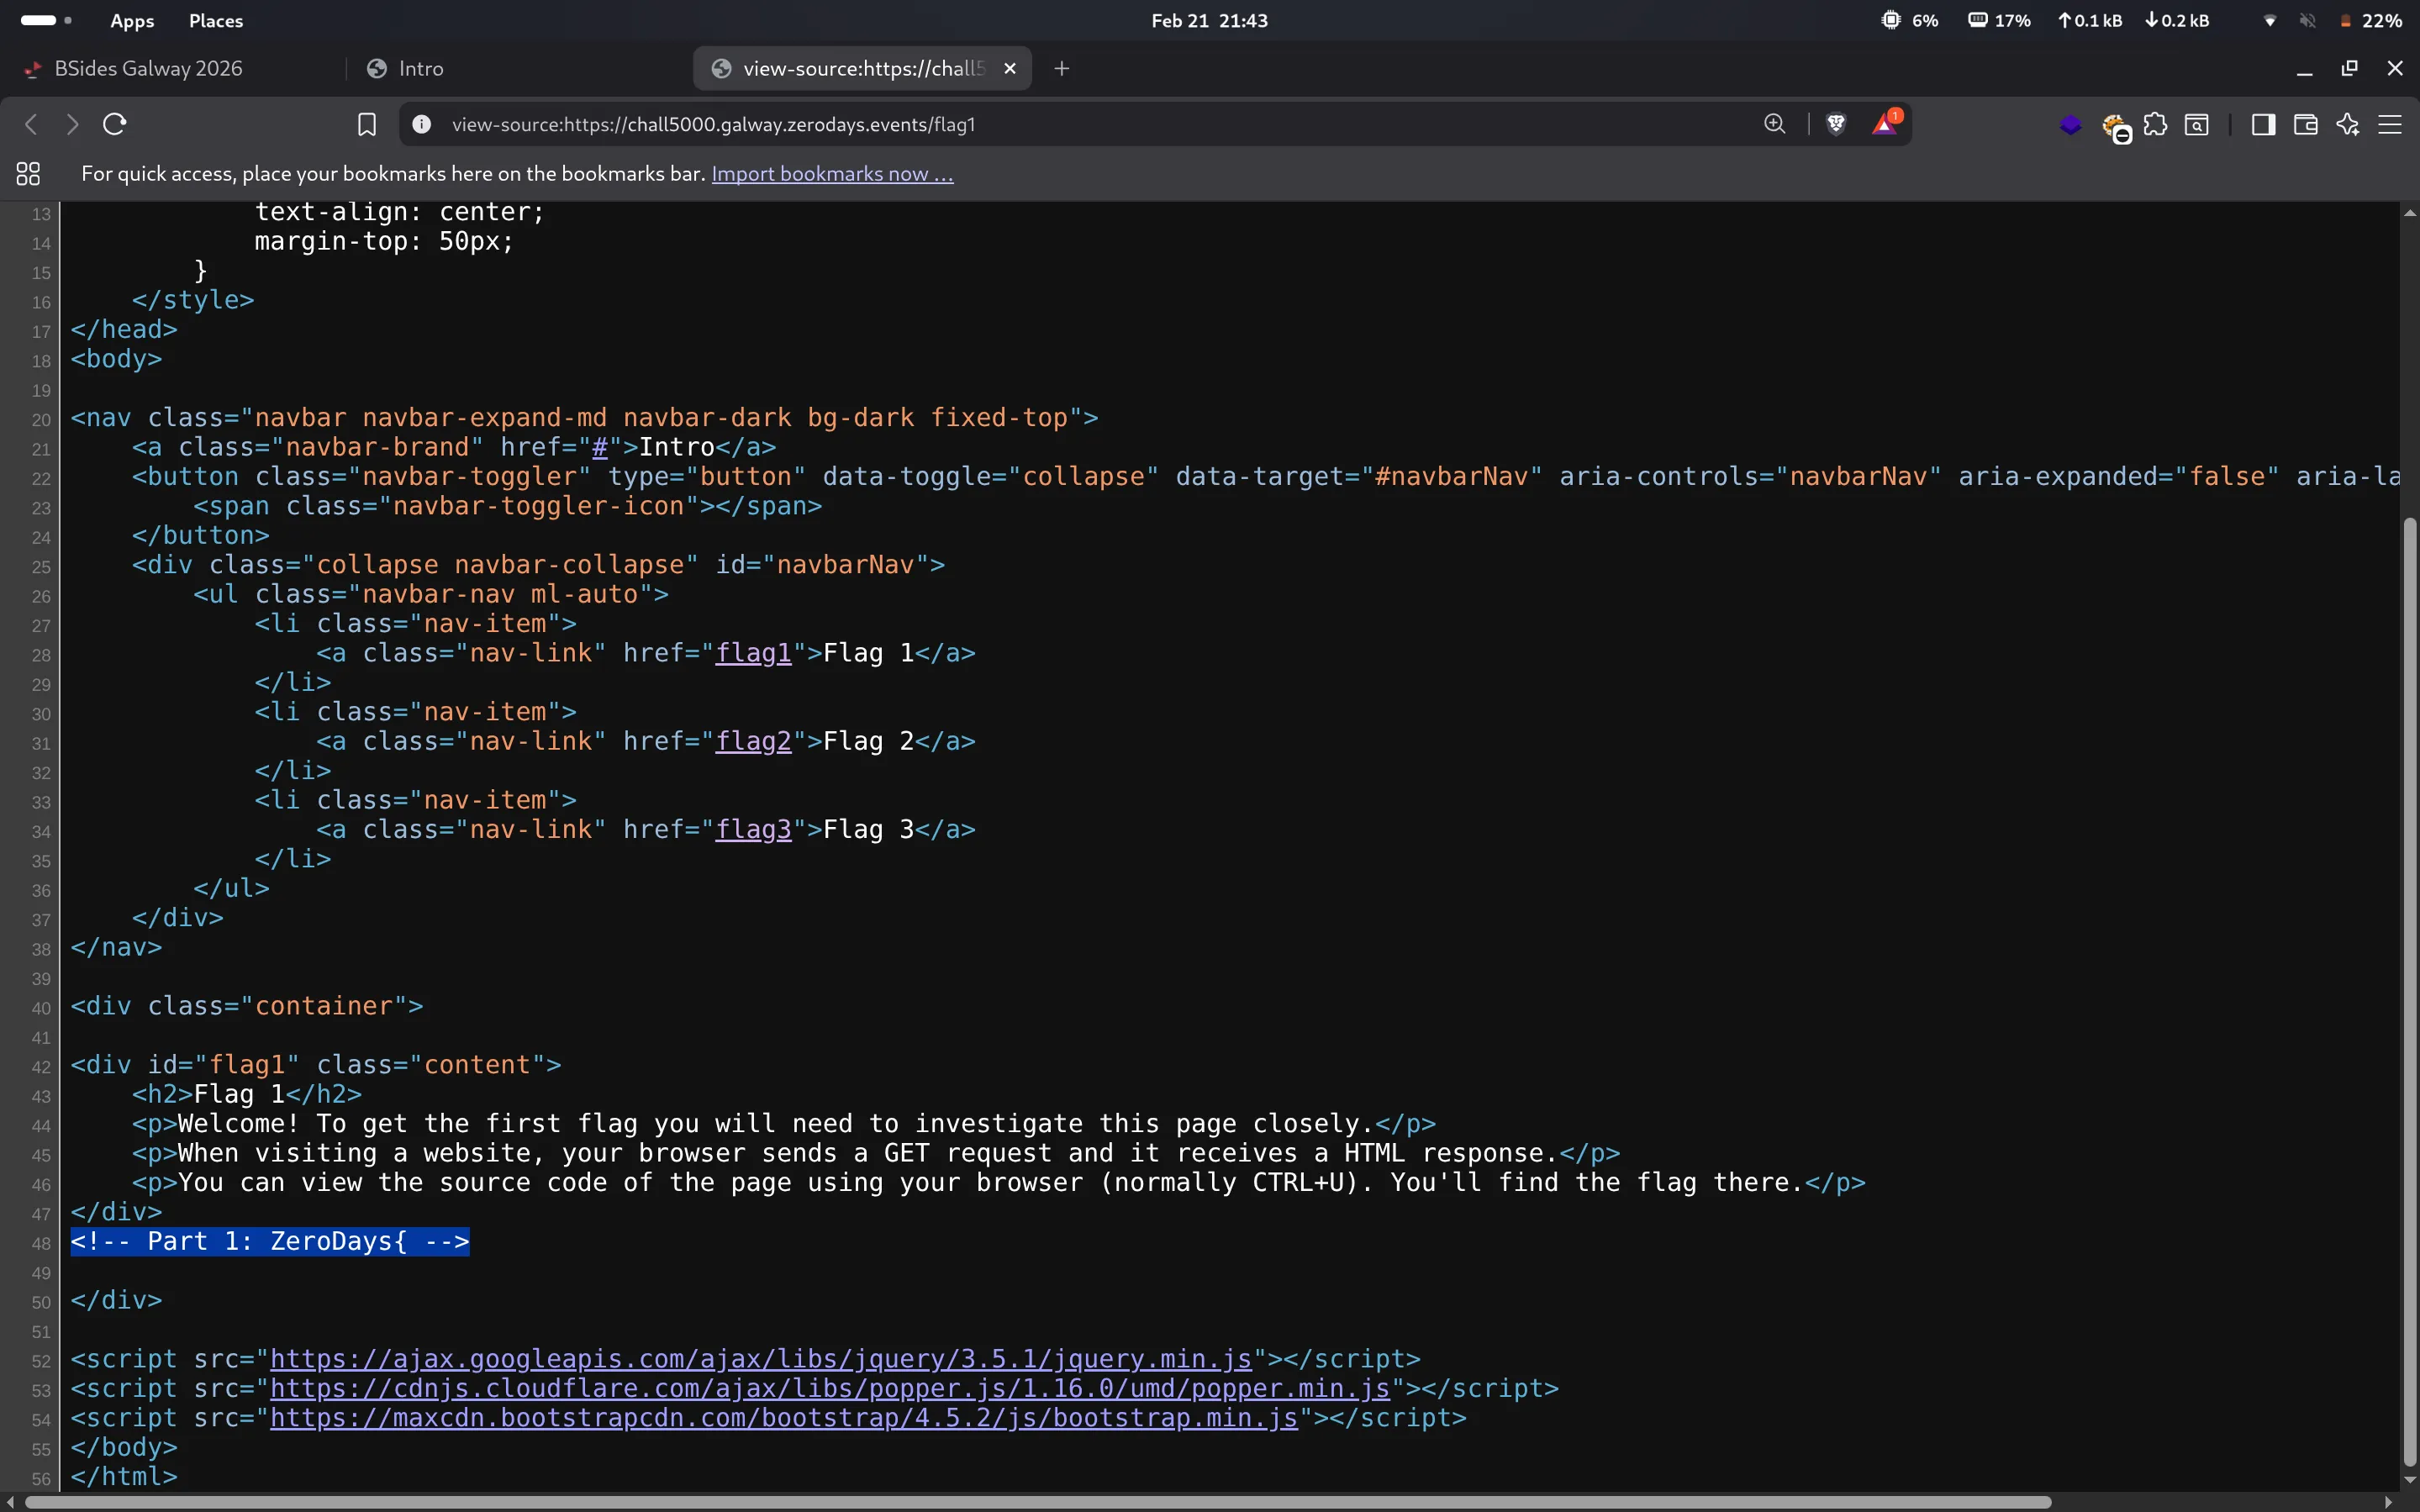
Task: Click the purple layered extension icon
Action: pyautogui.click(x=2071, y=125)
